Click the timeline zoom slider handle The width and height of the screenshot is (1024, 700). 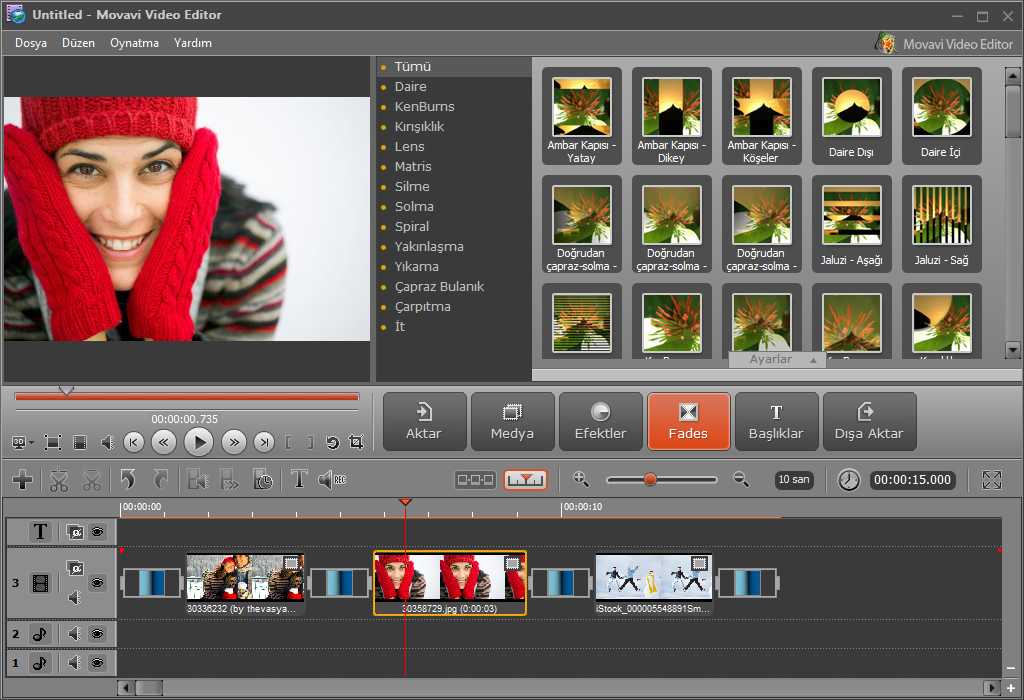coord(650,480)
